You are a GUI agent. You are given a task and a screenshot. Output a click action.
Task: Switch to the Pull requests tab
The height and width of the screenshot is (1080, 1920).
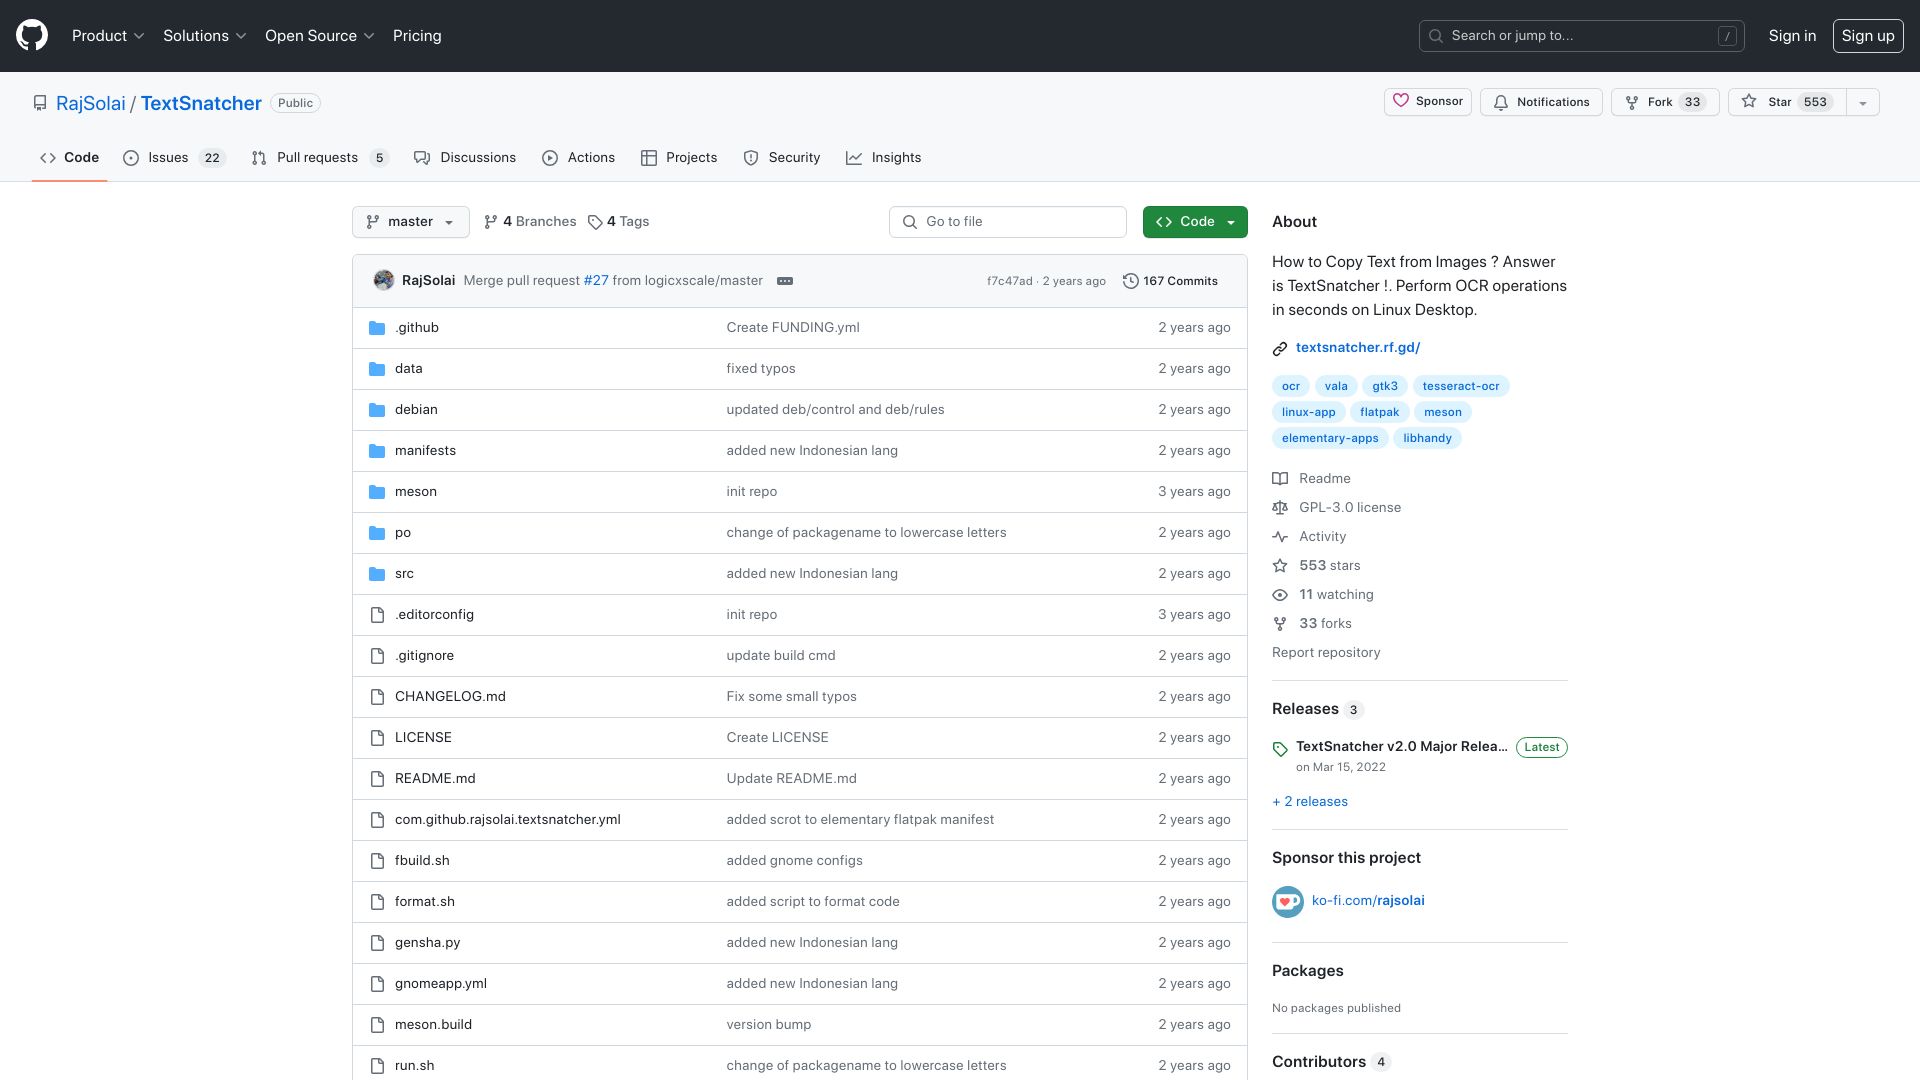click(320, 158)
